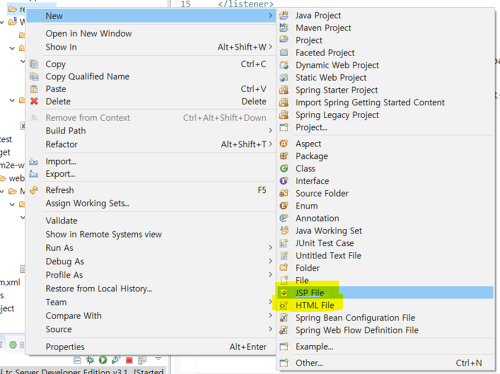Click the Spring Web Flow Definition icon
Viewport: 500px width, 374px height.
284,330
